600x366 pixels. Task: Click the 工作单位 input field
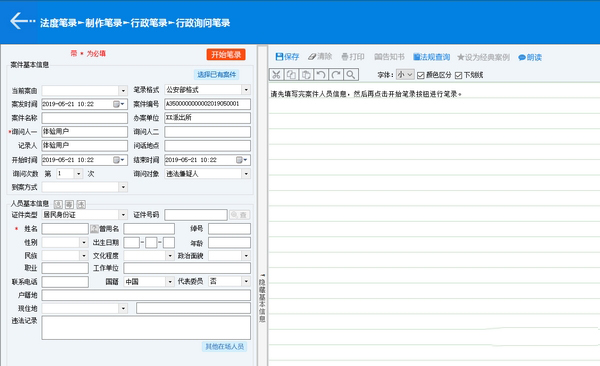187,268
